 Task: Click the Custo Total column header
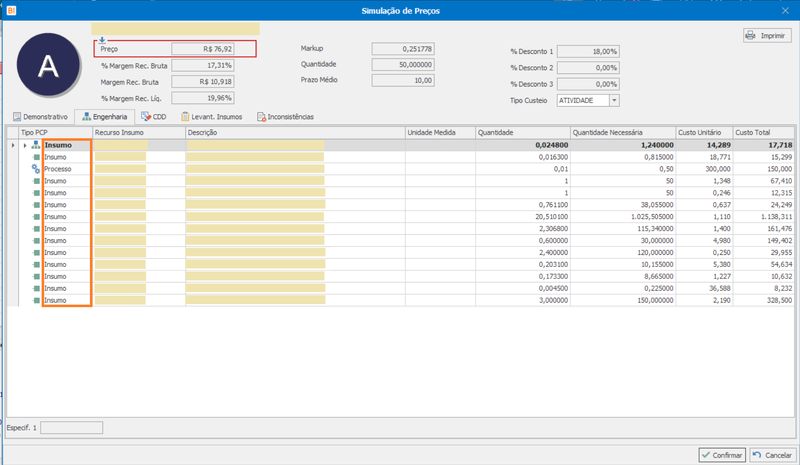coord(764,132)
